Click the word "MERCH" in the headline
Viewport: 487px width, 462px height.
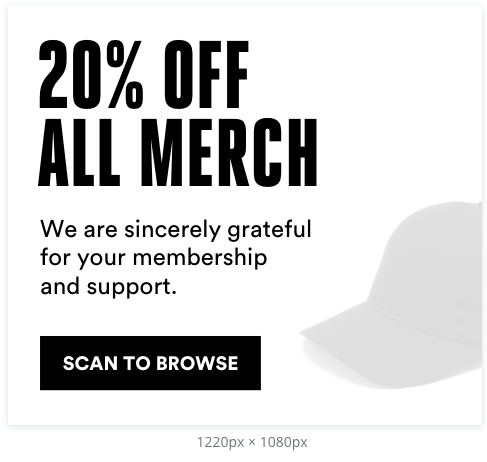point(229,152)
